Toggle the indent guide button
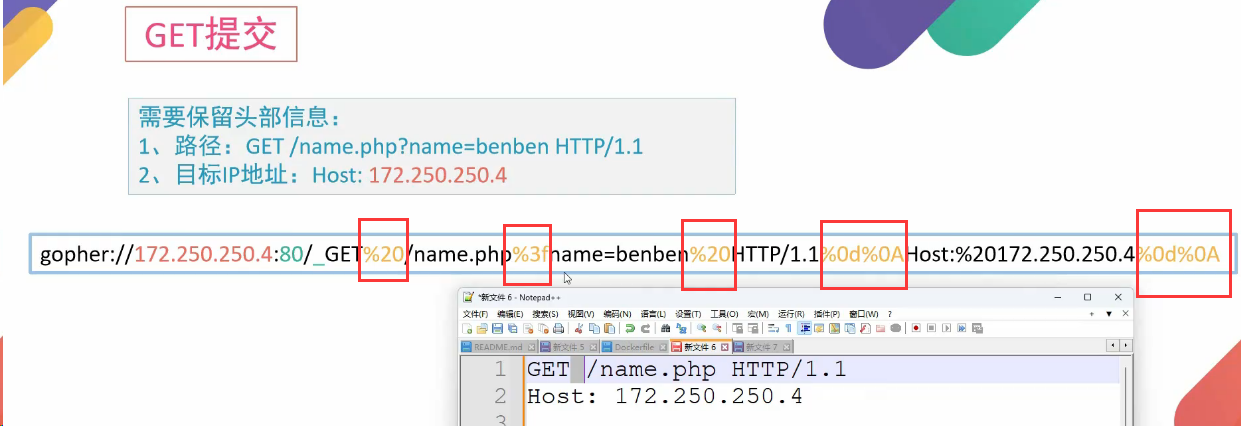This screenshot has width=1241, height=426. click(x=805, y=328)
